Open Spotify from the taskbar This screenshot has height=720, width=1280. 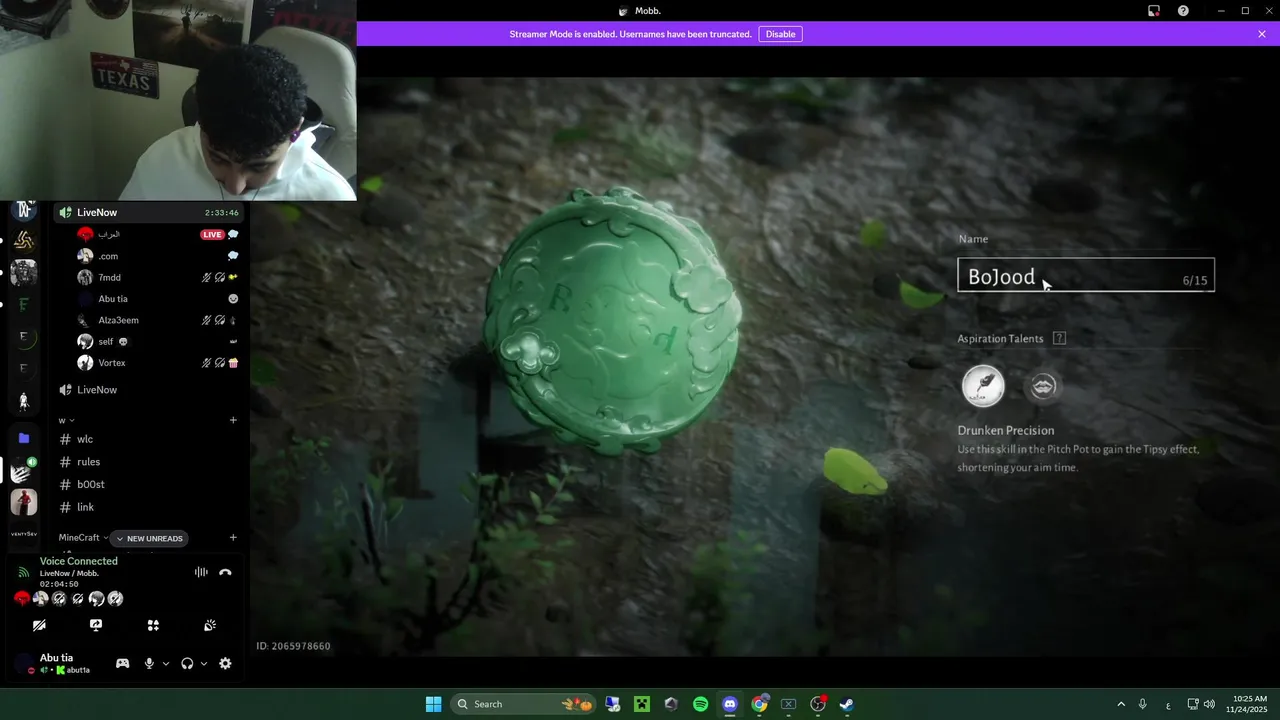[x=700, y=704]
